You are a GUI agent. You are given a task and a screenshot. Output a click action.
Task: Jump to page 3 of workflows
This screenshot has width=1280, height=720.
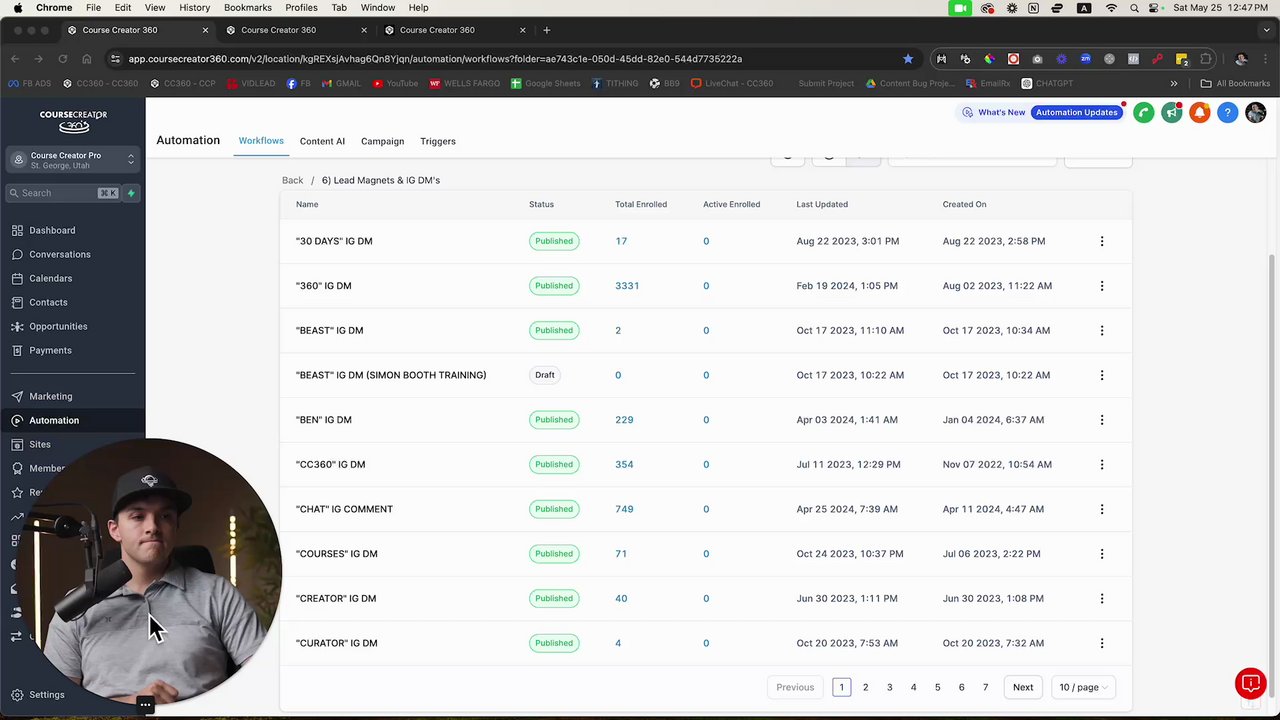click(889, 687)
